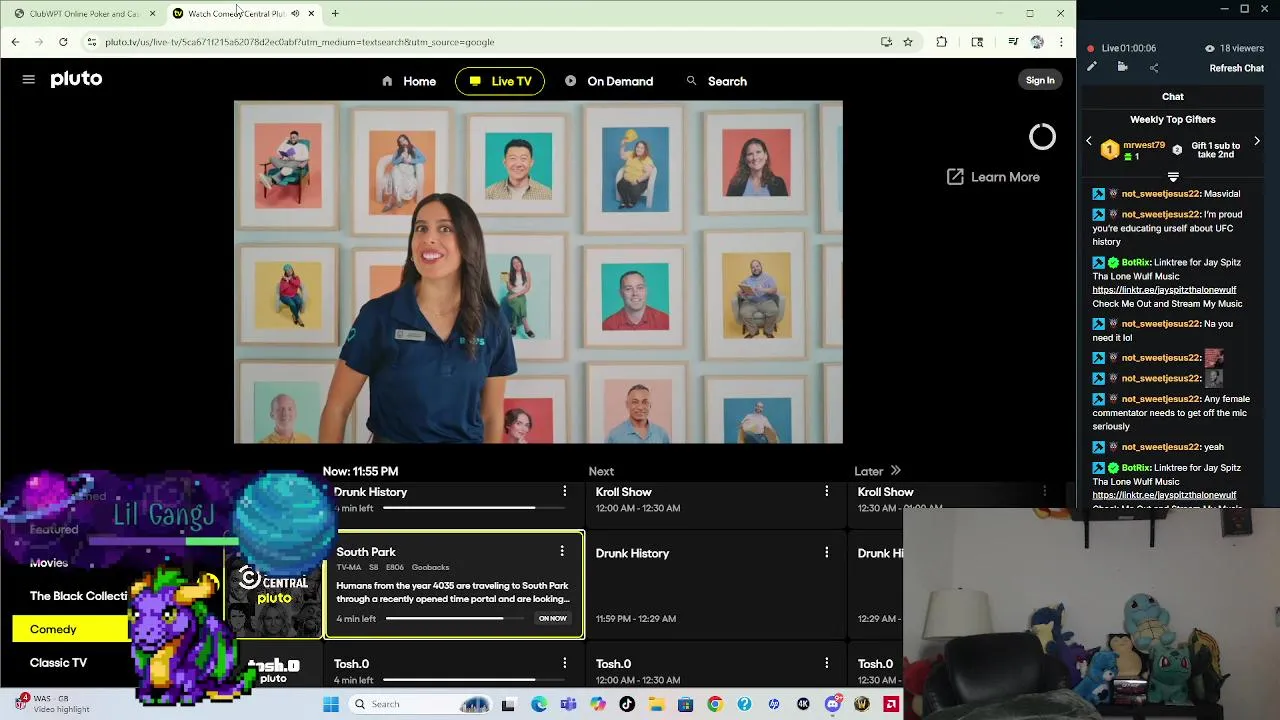Click the browser address bar
Screen dimensions: 1280x720
[480, 42]
